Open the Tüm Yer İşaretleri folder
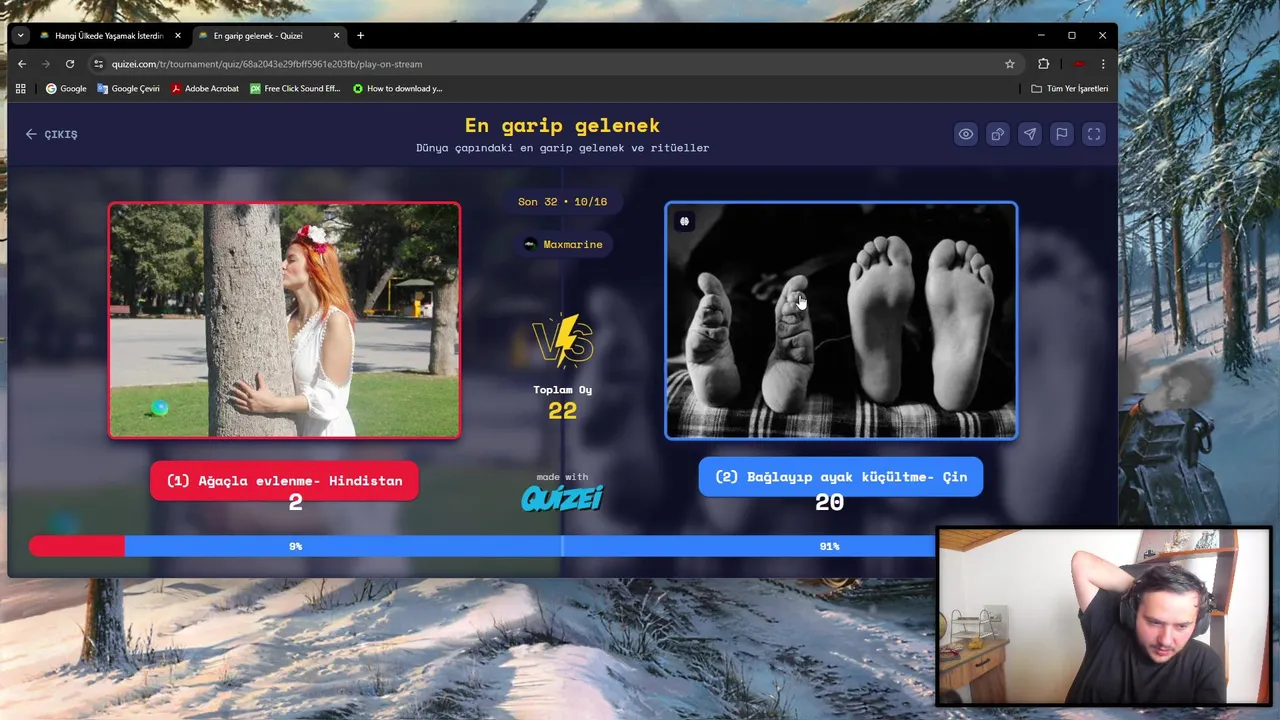Screen dimensions: 1280x720 1070,89
